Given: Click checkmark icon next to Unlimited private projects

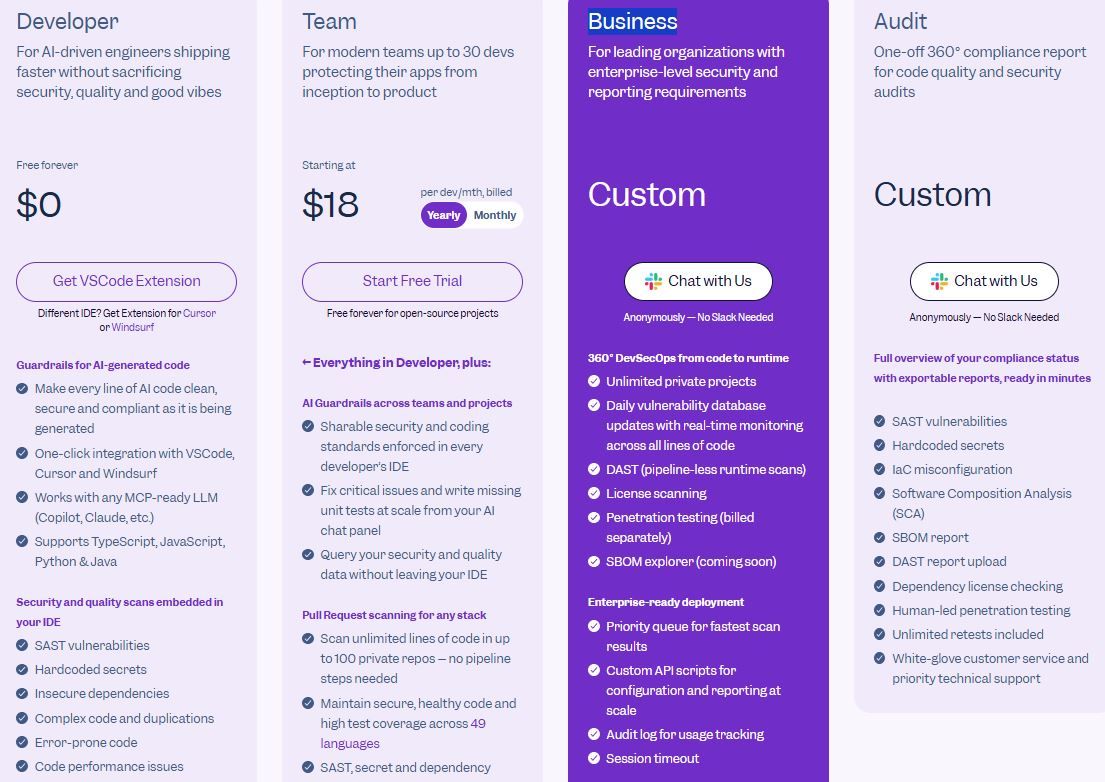Looking at the screenshot, I should 593,381.
